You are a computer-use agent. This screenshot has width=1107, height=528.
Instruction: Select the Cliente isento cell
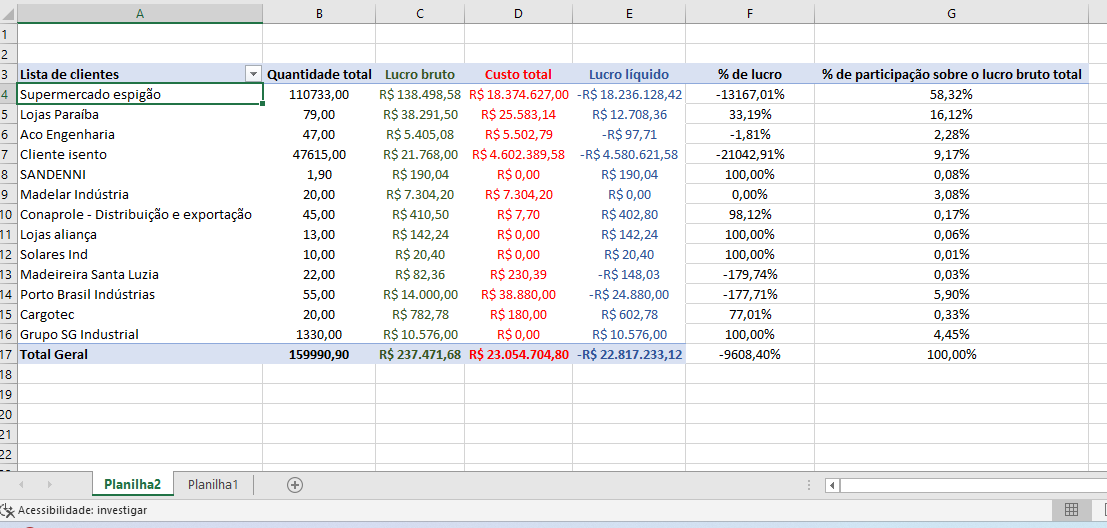click(x=140, y=154)
